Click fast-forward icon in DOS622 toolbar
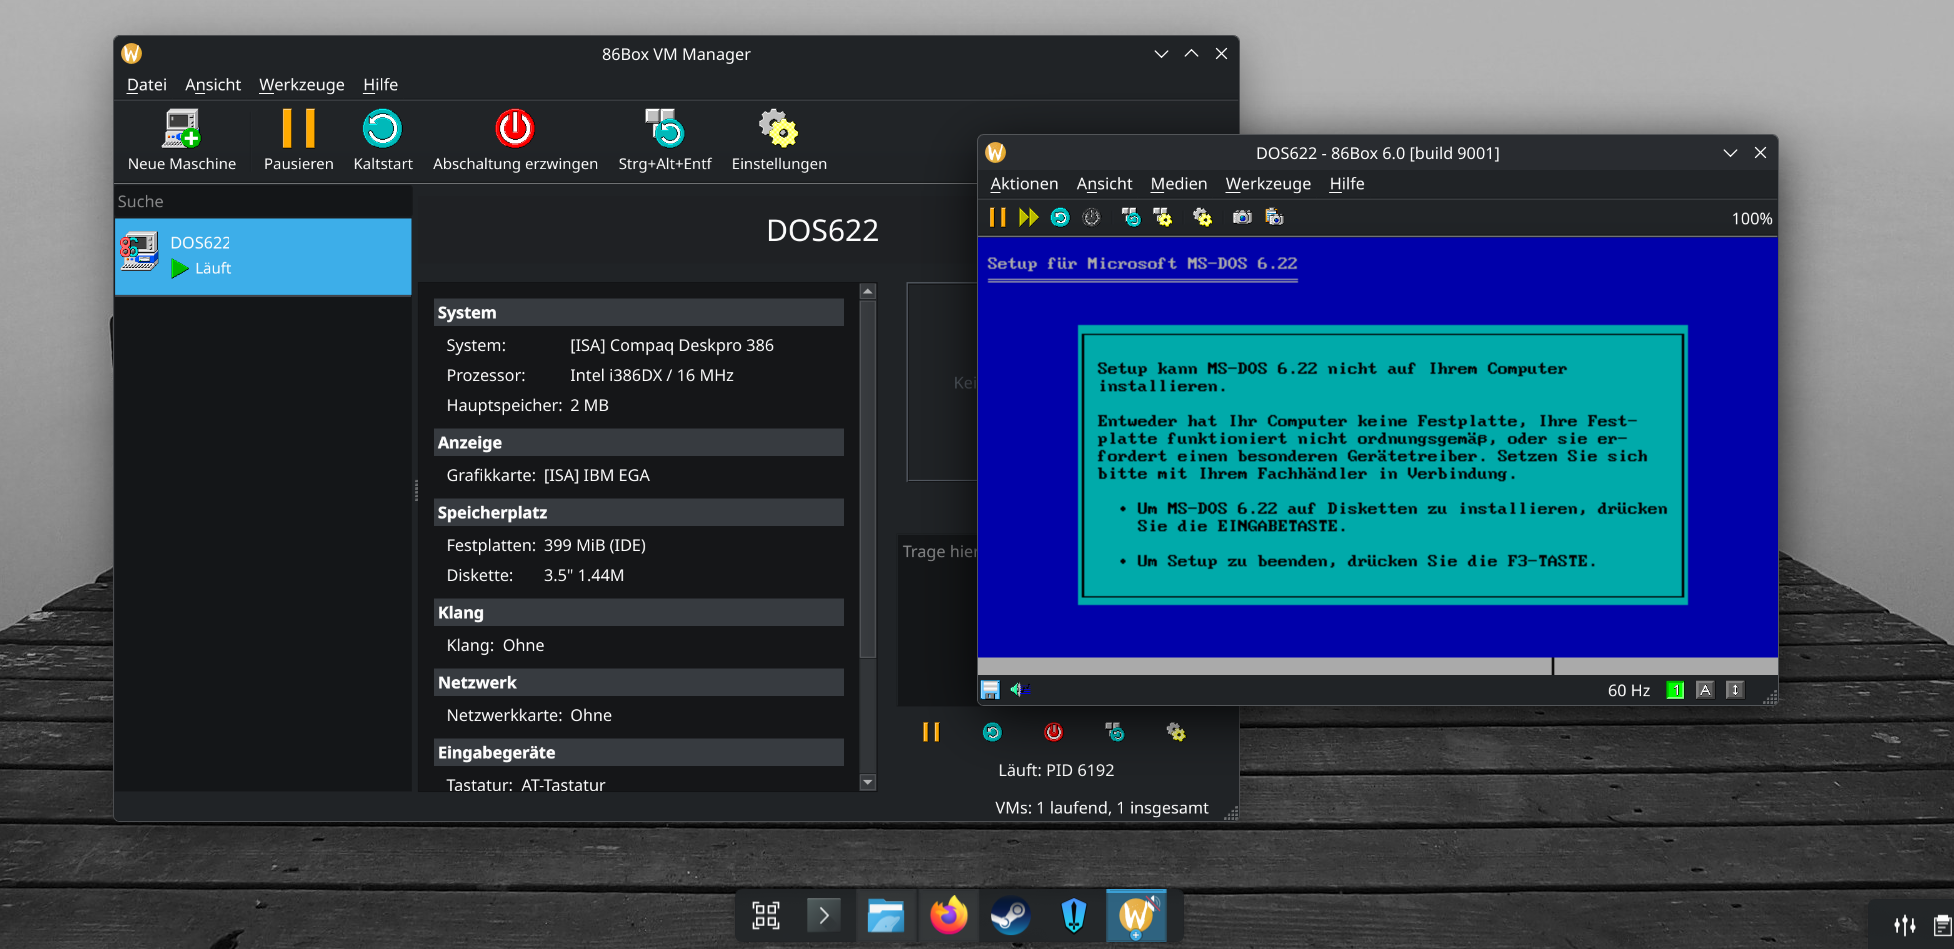The height and width of the screenshot is (949, 1954). click(1028, 217)
